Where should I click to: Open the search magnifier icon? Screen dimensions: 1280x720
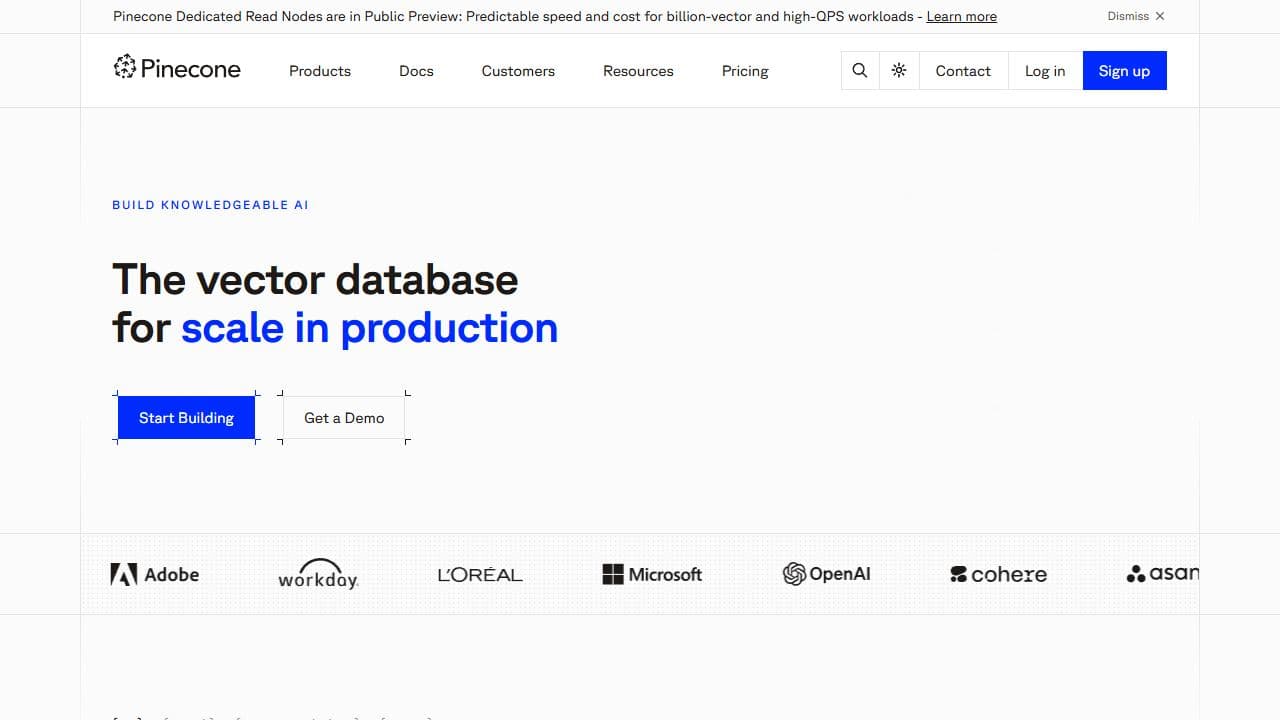860,71
